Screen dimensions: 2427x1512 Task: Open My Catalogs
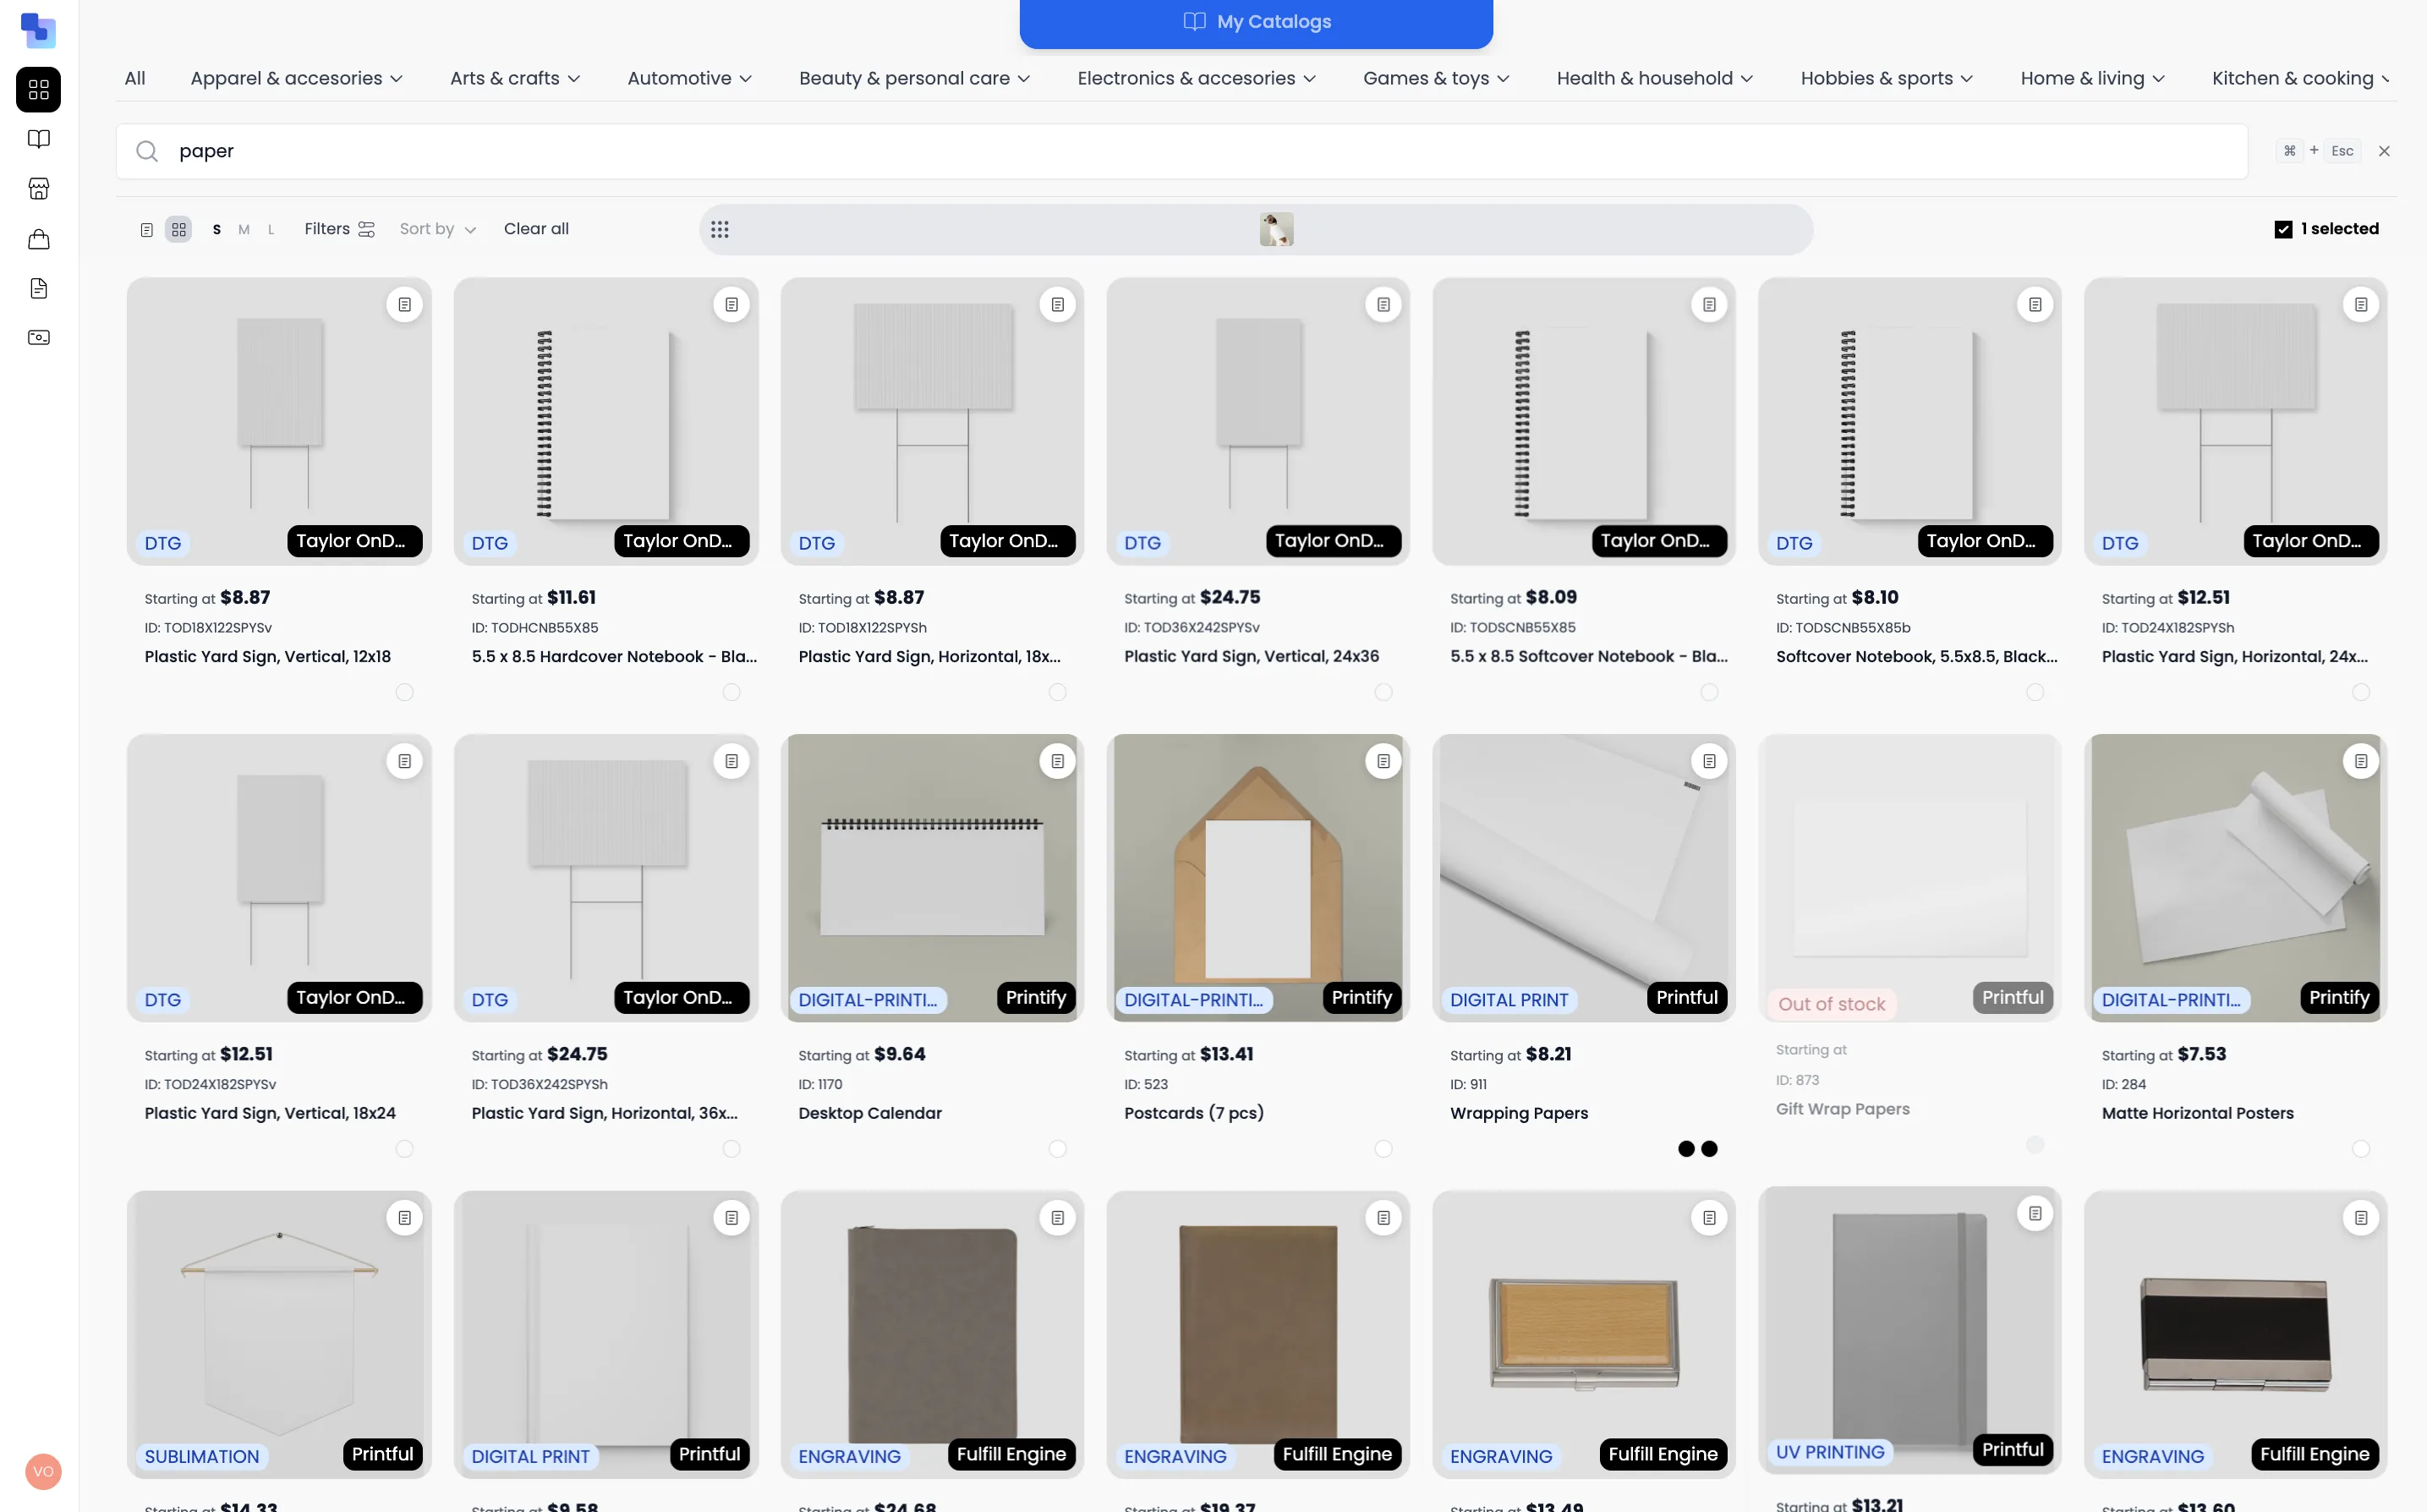pyautogui.click(x=1256, y=22)
